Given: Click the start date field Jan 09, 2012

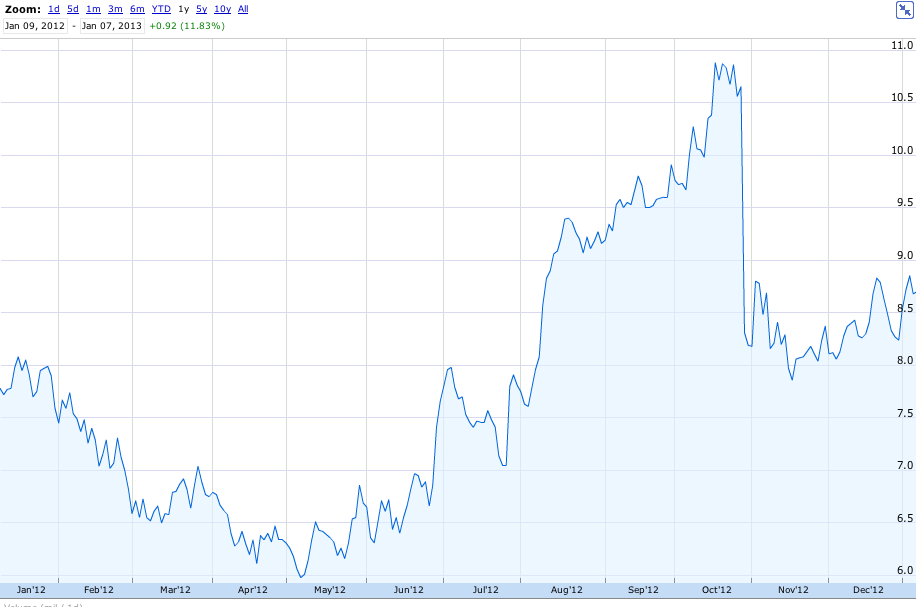Looking at the screenshot, I should tap(35, 26).
